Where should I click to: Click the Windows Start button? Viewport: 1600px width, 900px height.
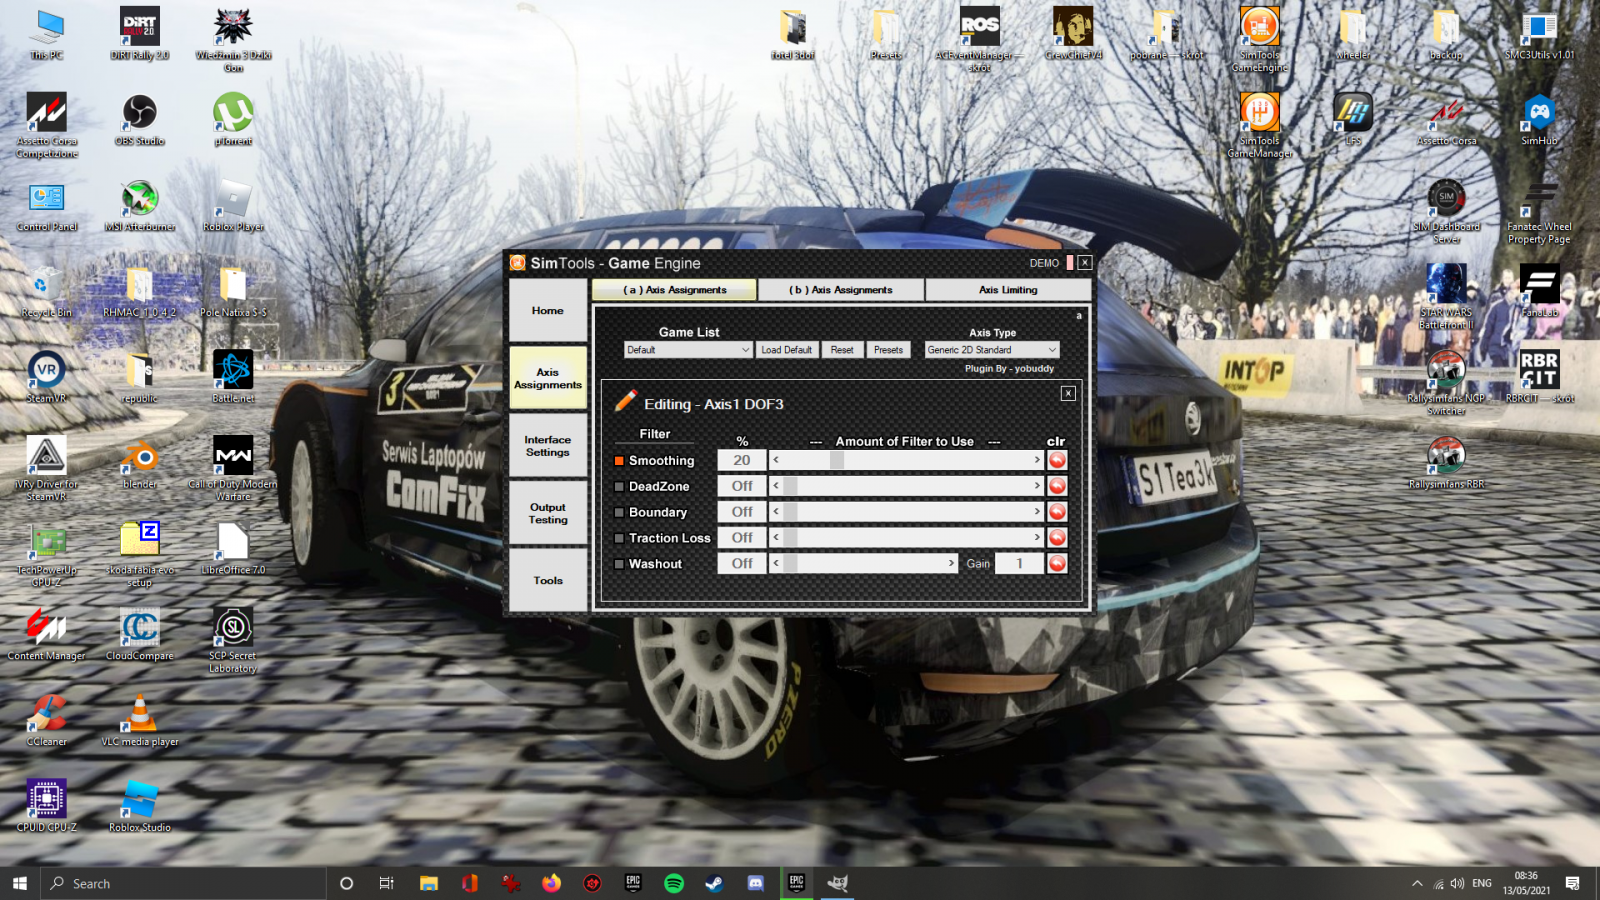(x=19, y=883)
